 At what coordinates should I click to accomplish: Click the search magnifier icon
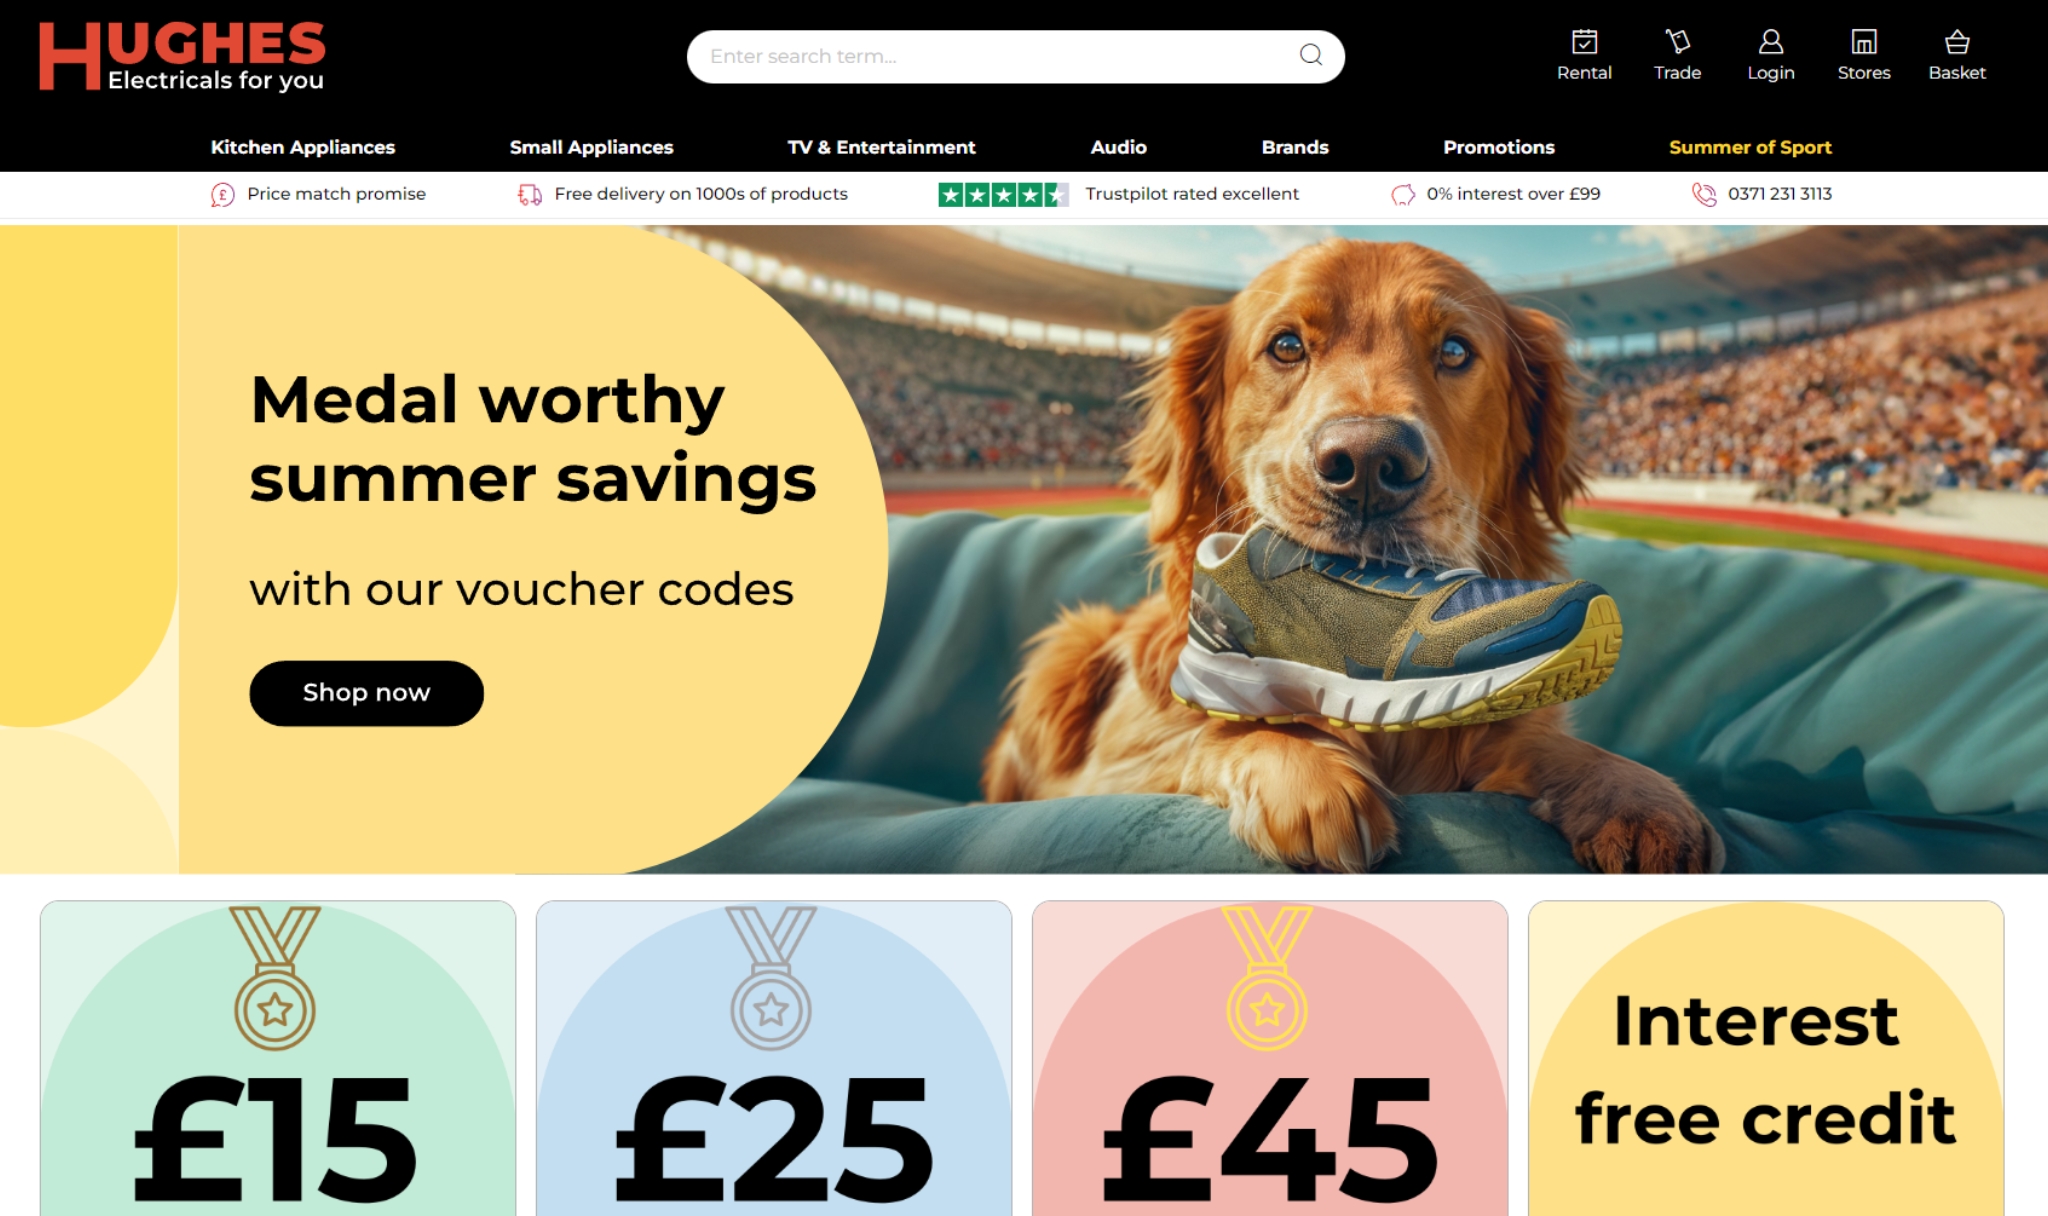click(1310, 54)
